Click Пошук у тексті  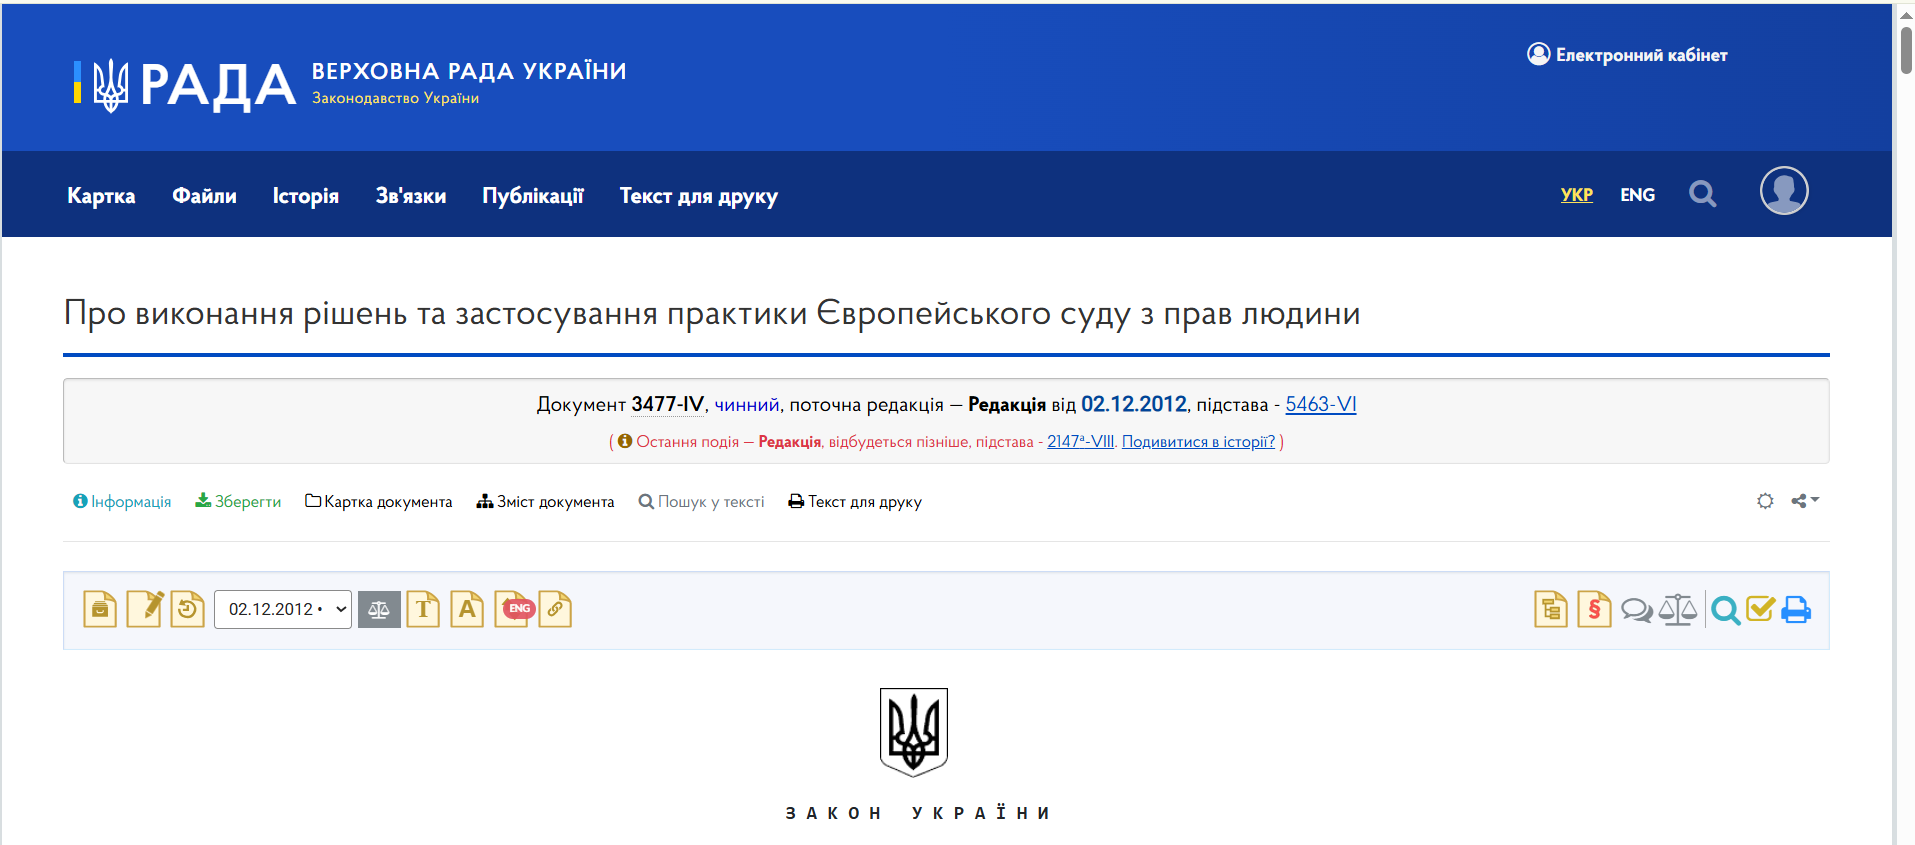coord(702,501)
